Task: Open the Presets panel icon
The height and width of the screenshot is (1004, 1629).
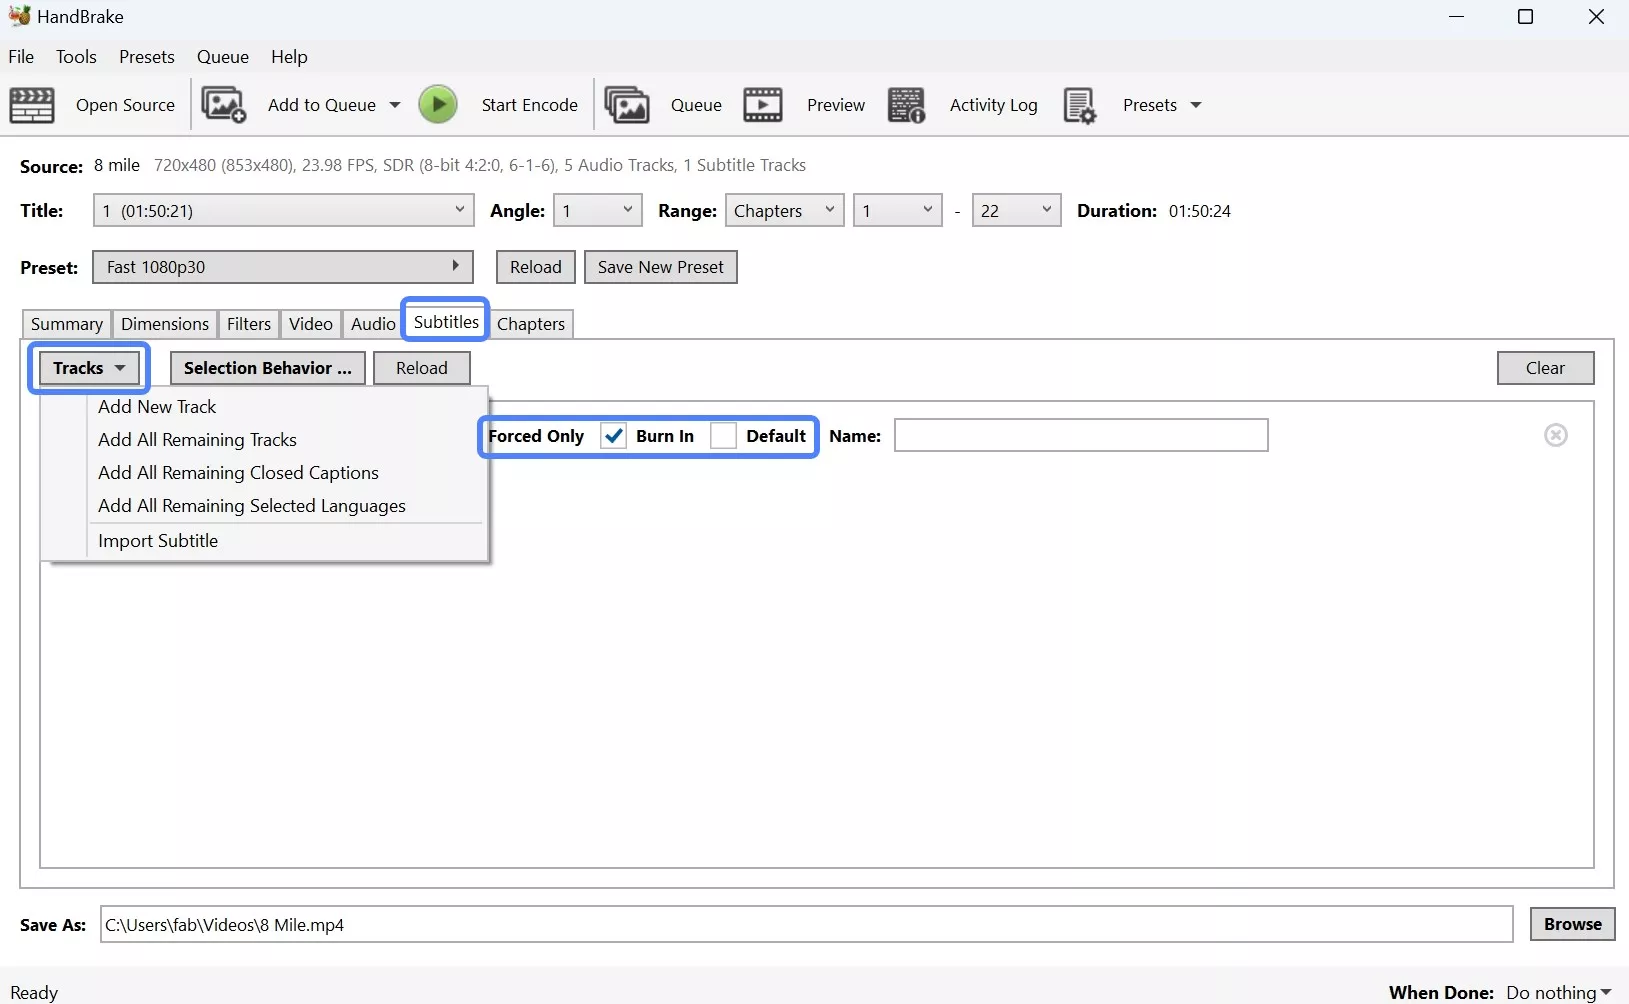Action: click(1080, 105)
